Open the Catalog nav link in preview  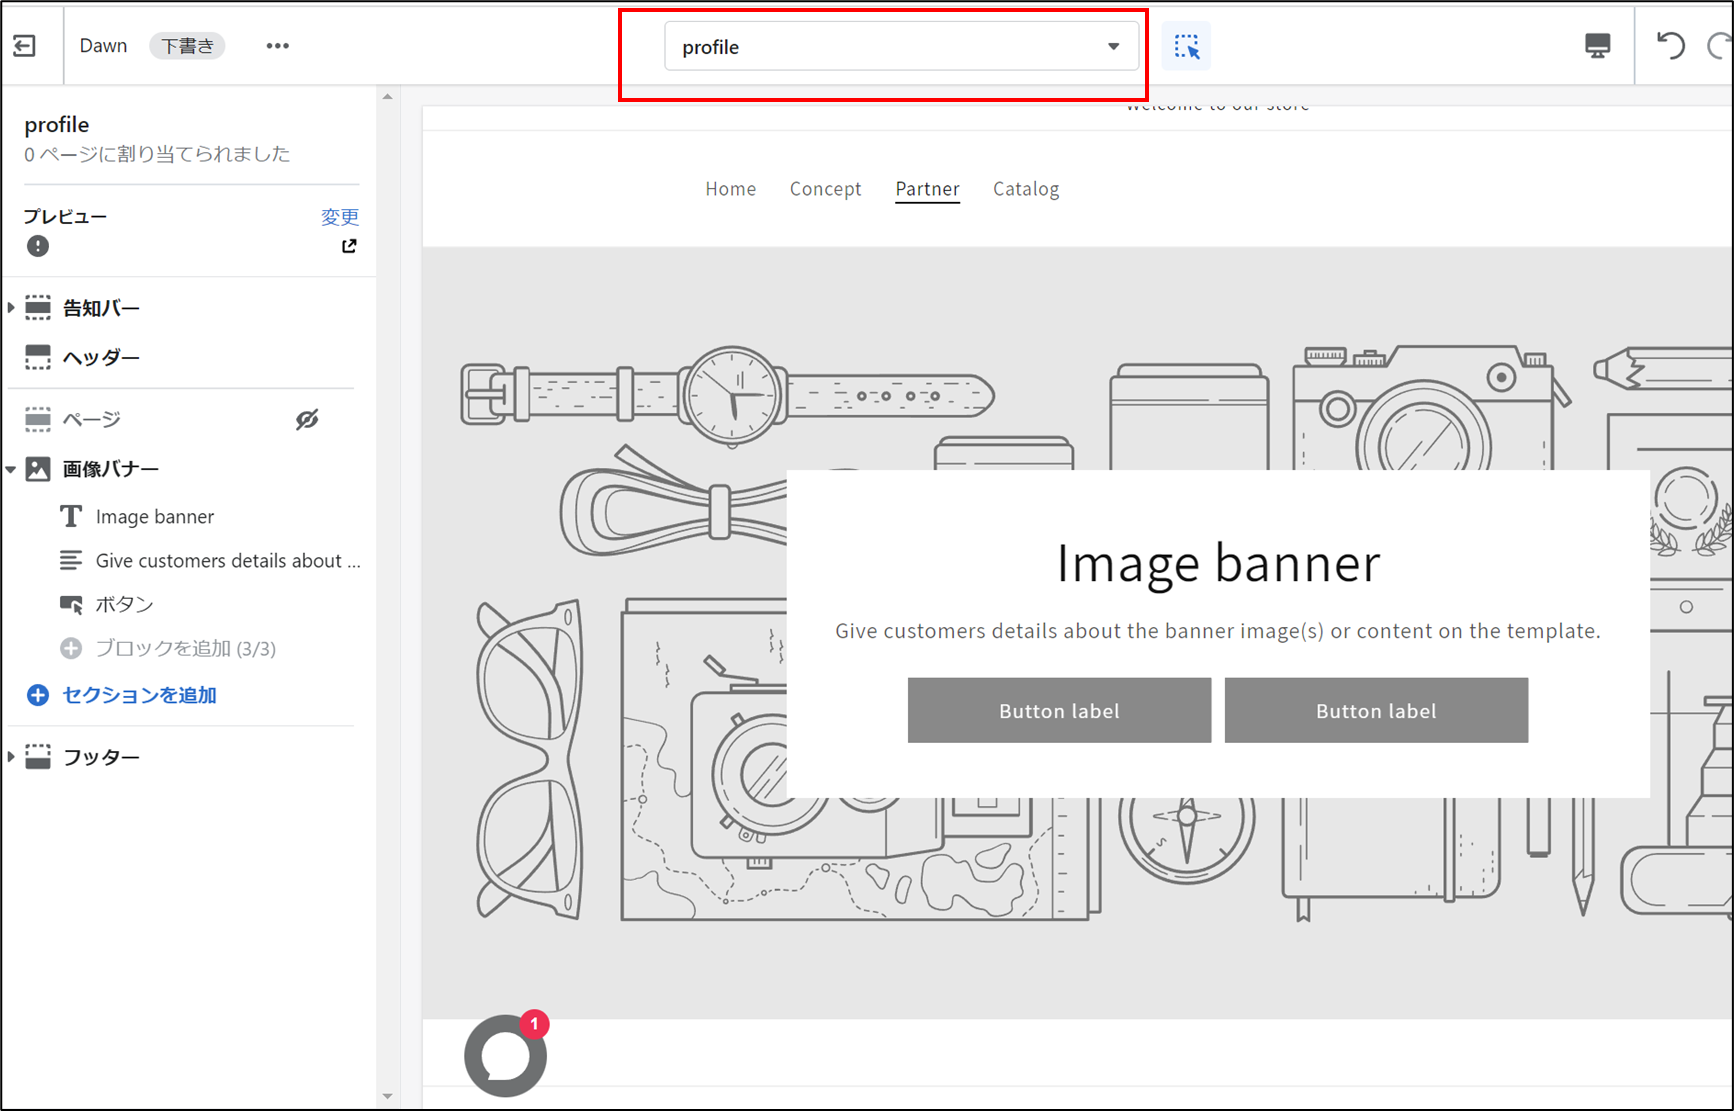(x=1026, y=189)
